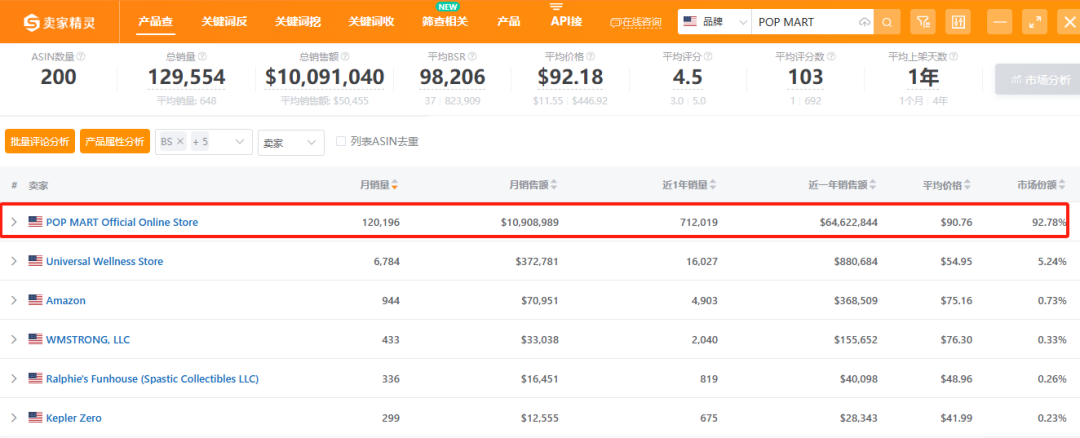
Task: Click help icon beside 平均评分
Action: point(708,56)
